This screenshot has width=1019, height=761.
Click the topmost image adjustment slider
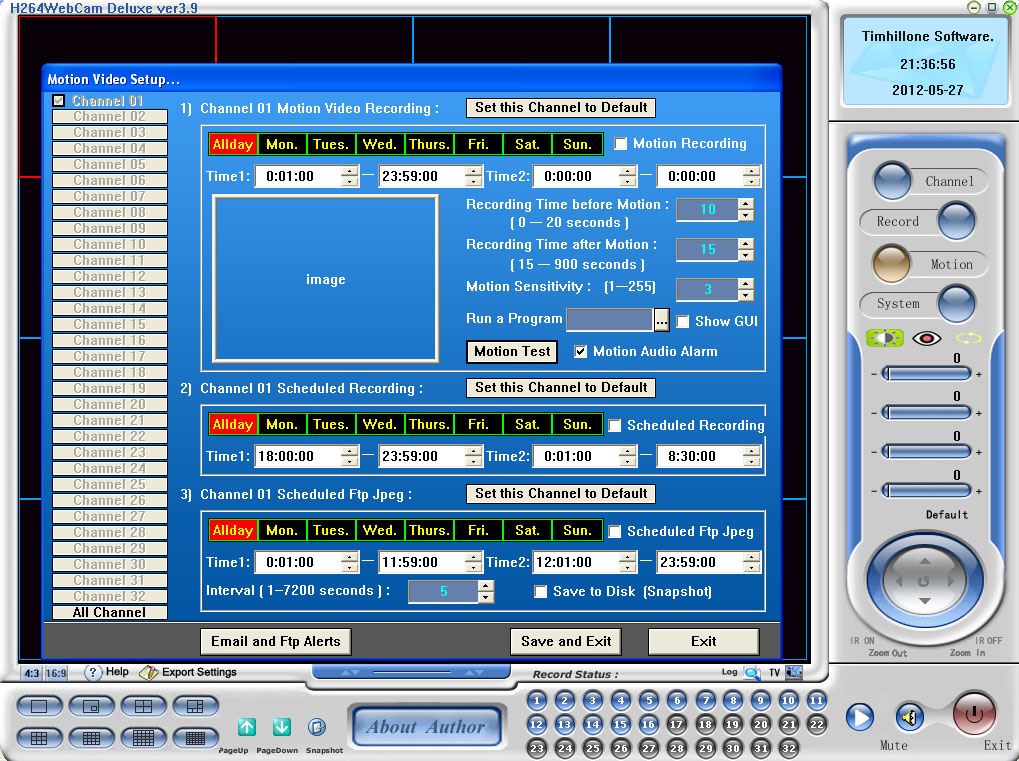point(927,373)
